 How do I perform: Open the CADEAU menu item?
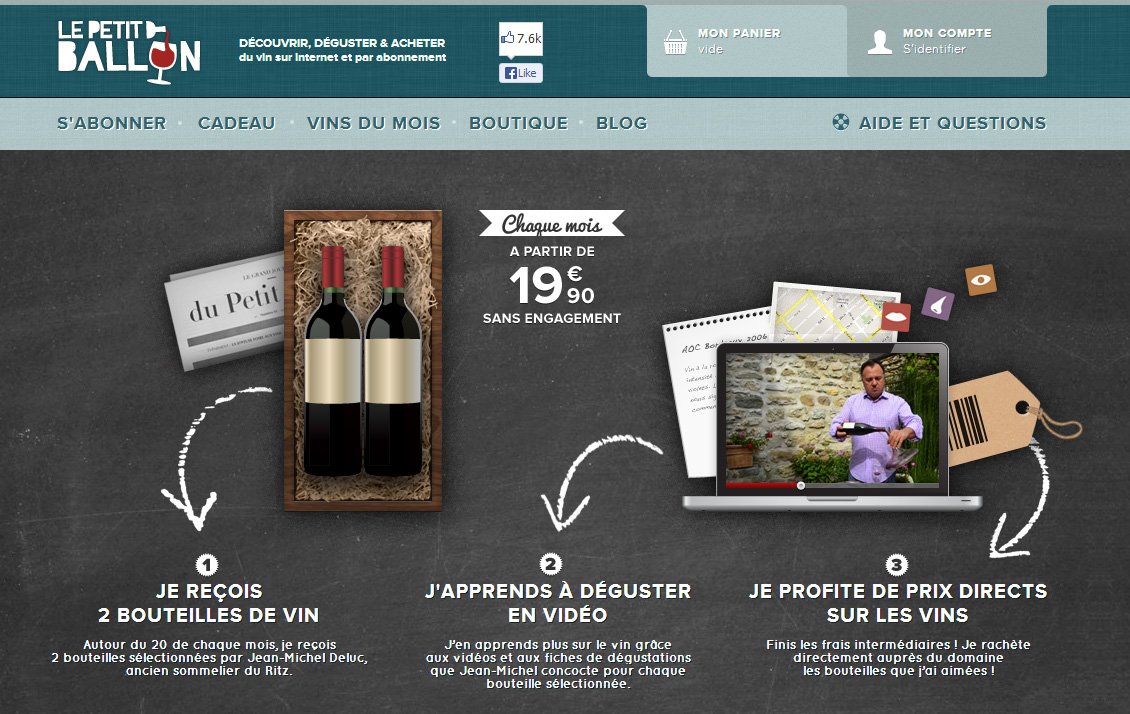point(236,123)
